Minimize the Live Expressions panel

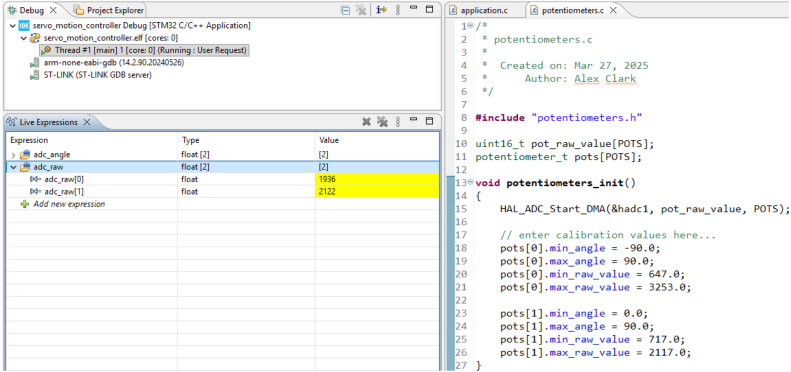(414, 120)
